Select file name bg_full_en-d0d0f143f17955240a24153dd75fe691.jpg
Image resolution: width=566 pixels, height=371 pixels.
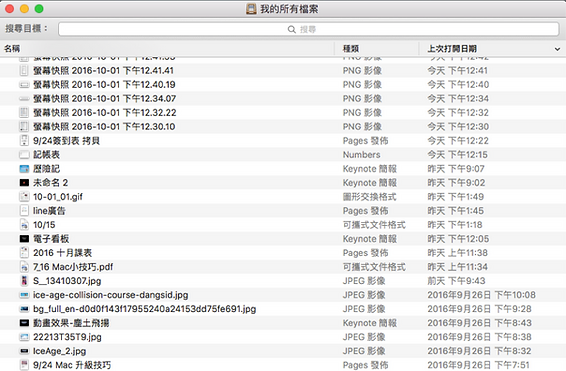144,309
